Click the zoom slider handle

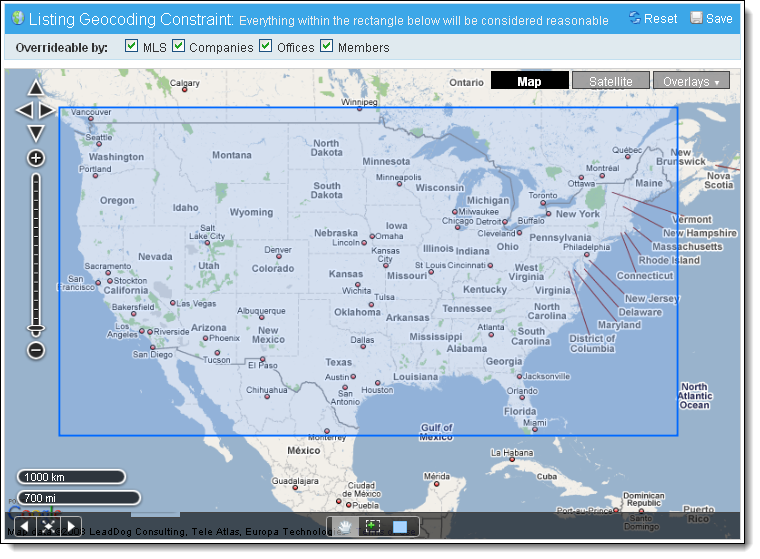(x=36, y=330)
